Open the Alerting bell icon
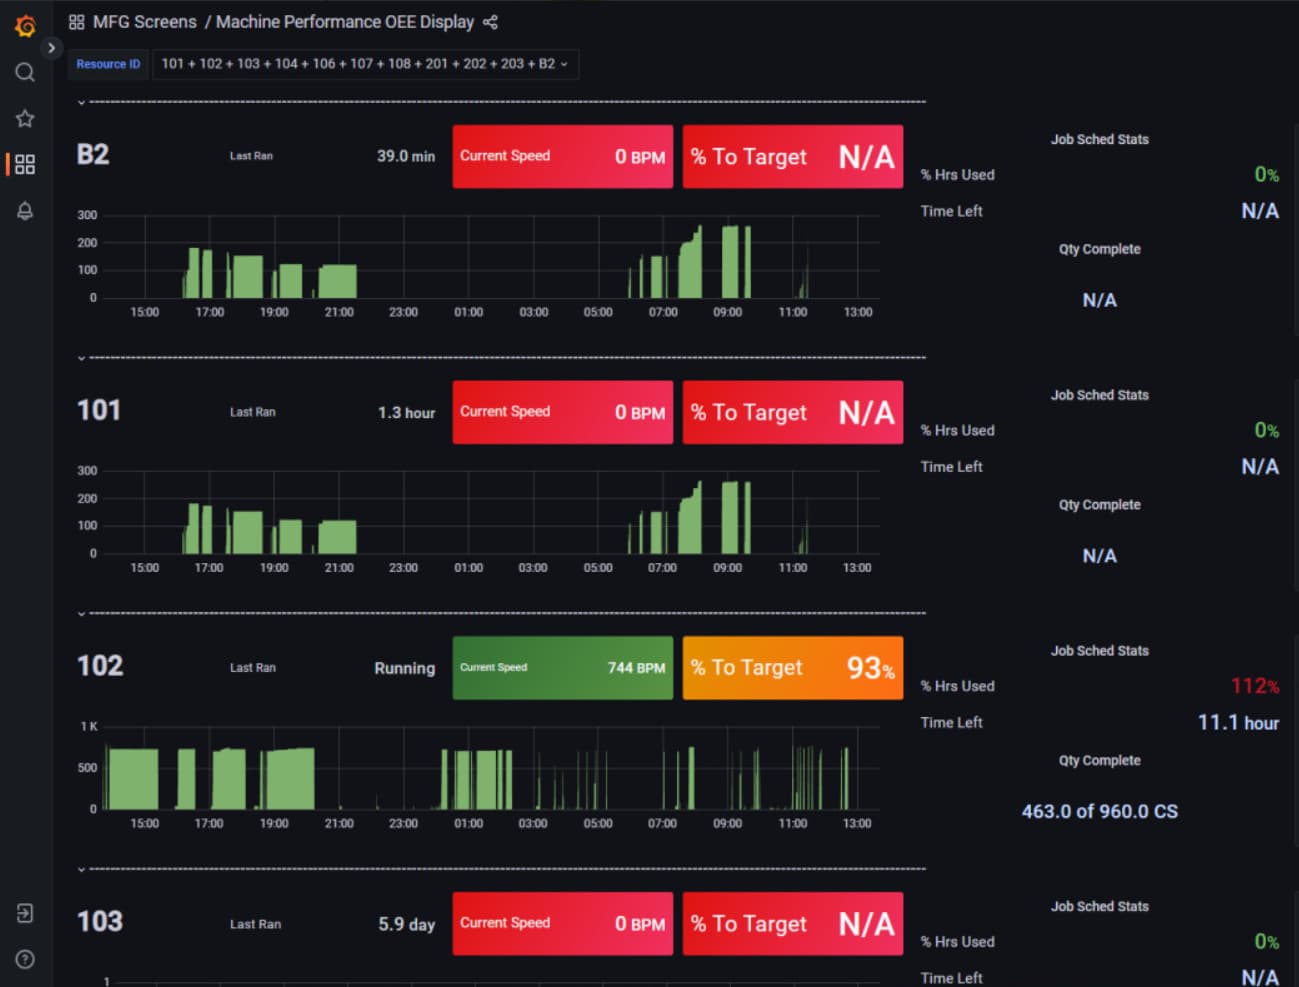Image resolution: width=1299 pixels, height=987 pixels. pos(25,210)
